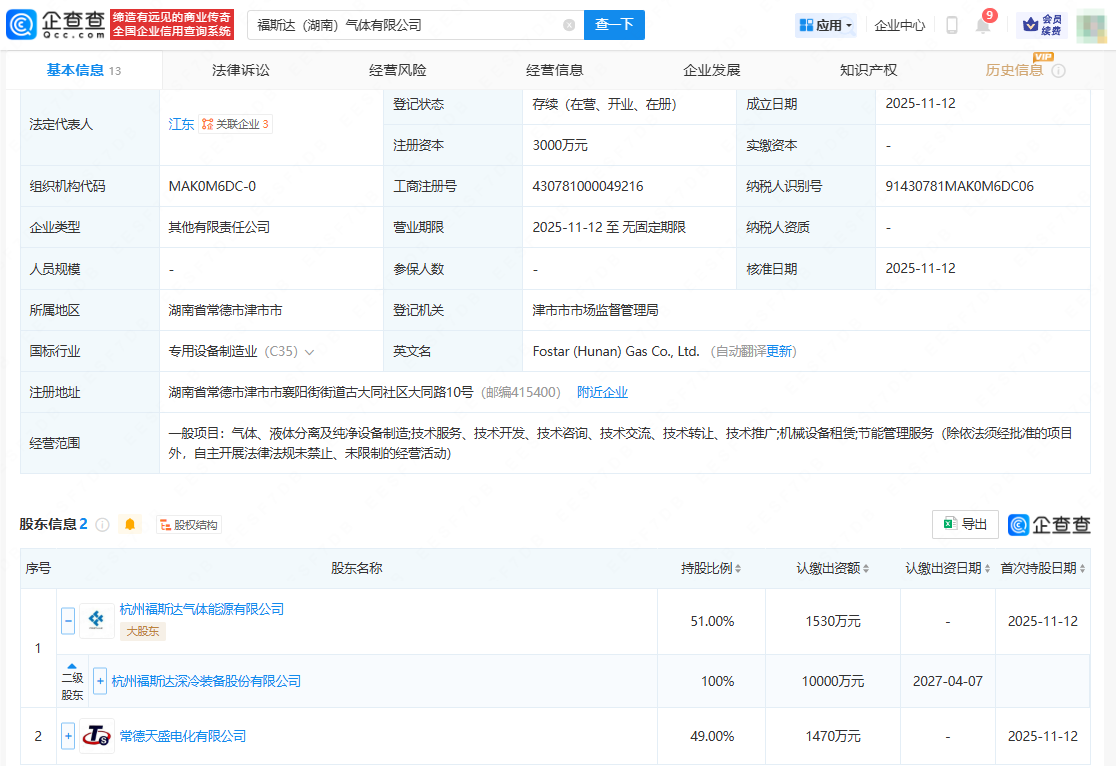This screenshot has height=766, width=1116.
Task: Export shareholder table with 导出 button
Action: click(x=964, y=524)
